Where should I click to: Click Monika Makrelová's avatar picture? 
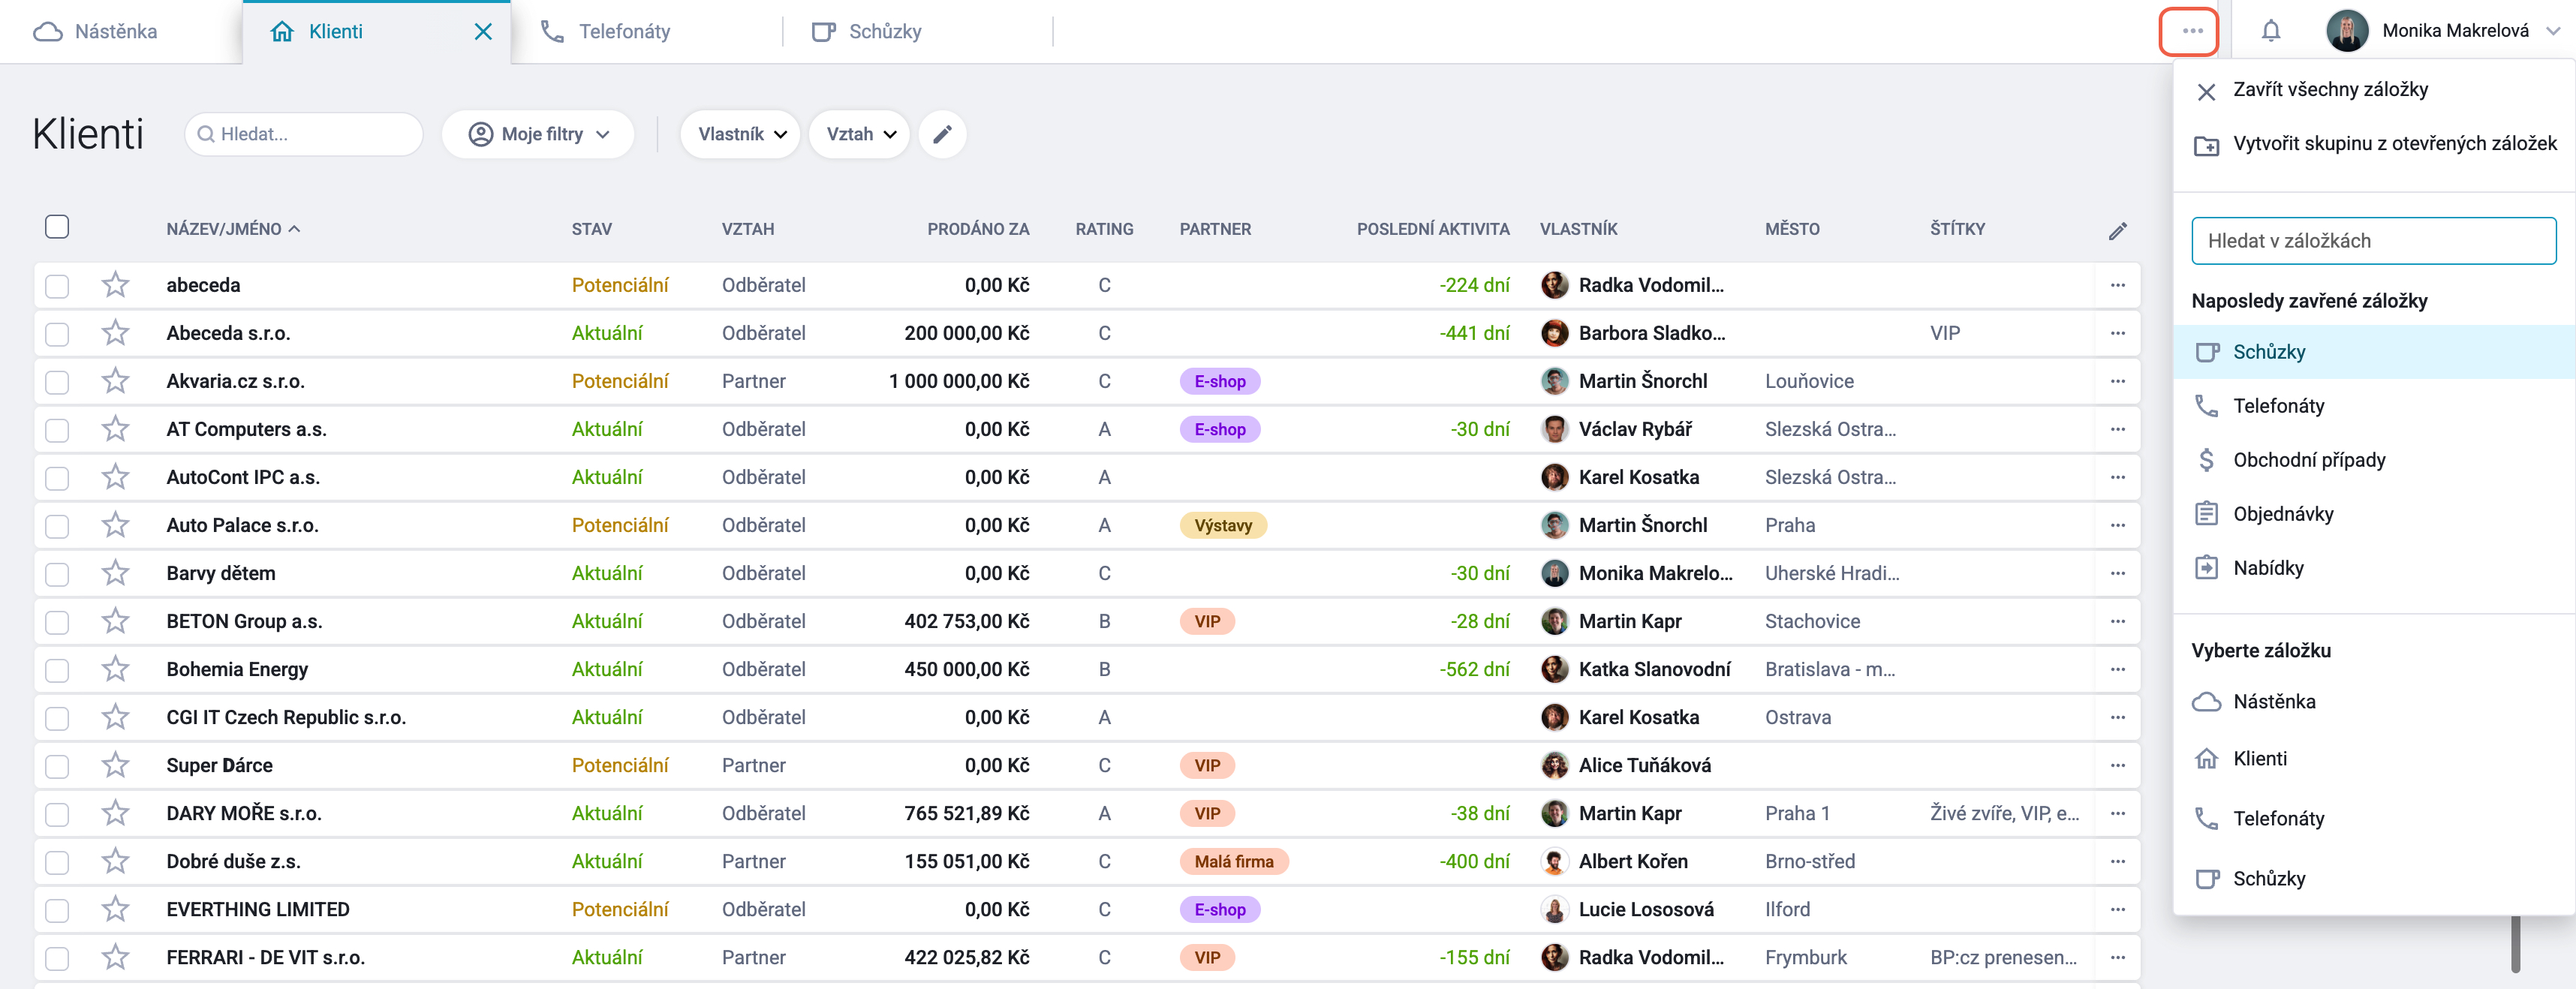coord(2346,31)
